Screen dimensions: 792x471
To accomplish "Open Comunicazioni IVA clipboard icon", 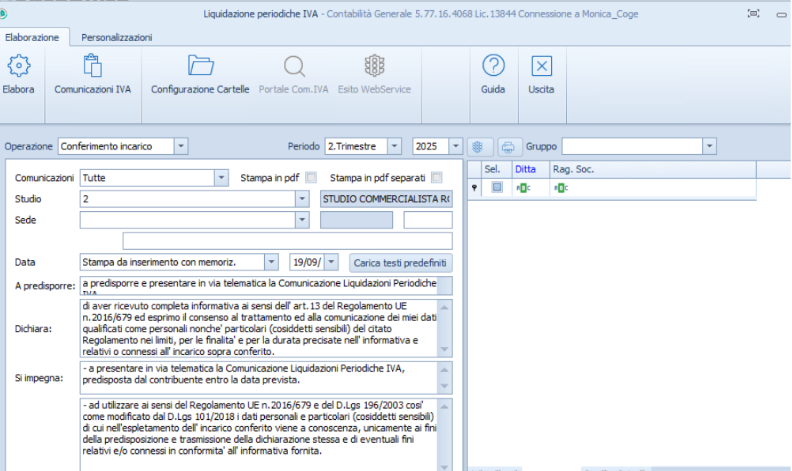I will 92,67.
